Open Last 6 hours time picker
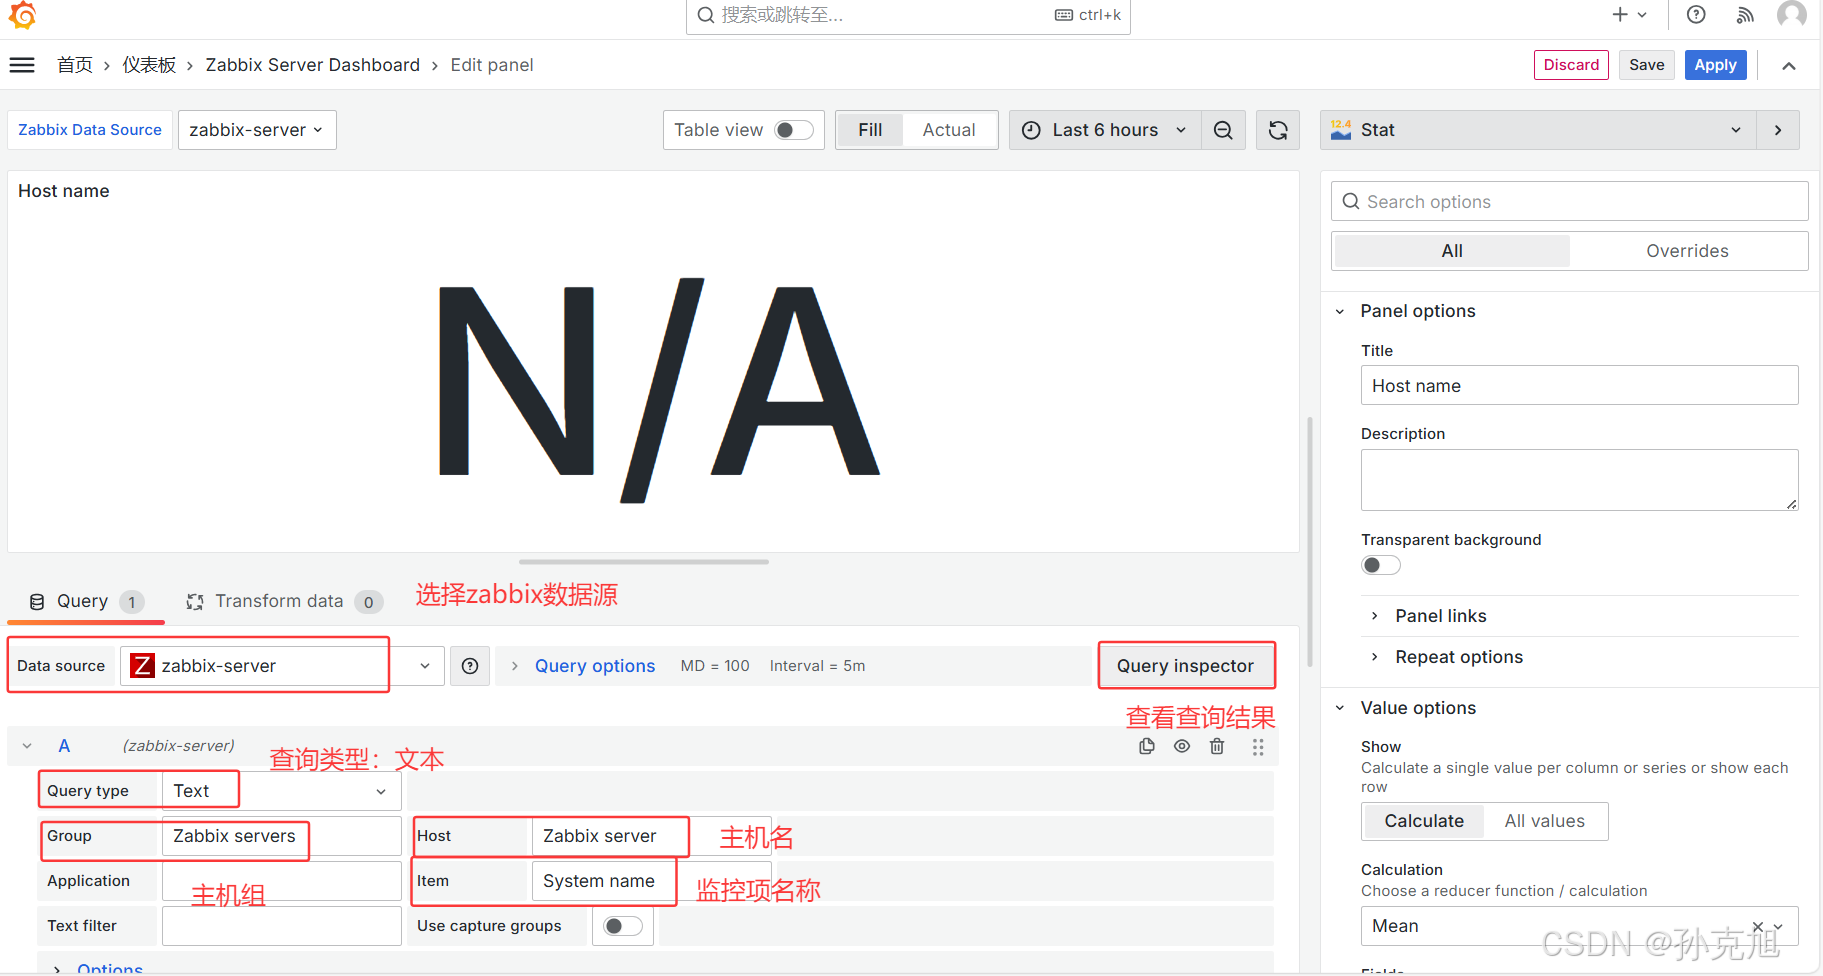 click(x=1104, y=130)
